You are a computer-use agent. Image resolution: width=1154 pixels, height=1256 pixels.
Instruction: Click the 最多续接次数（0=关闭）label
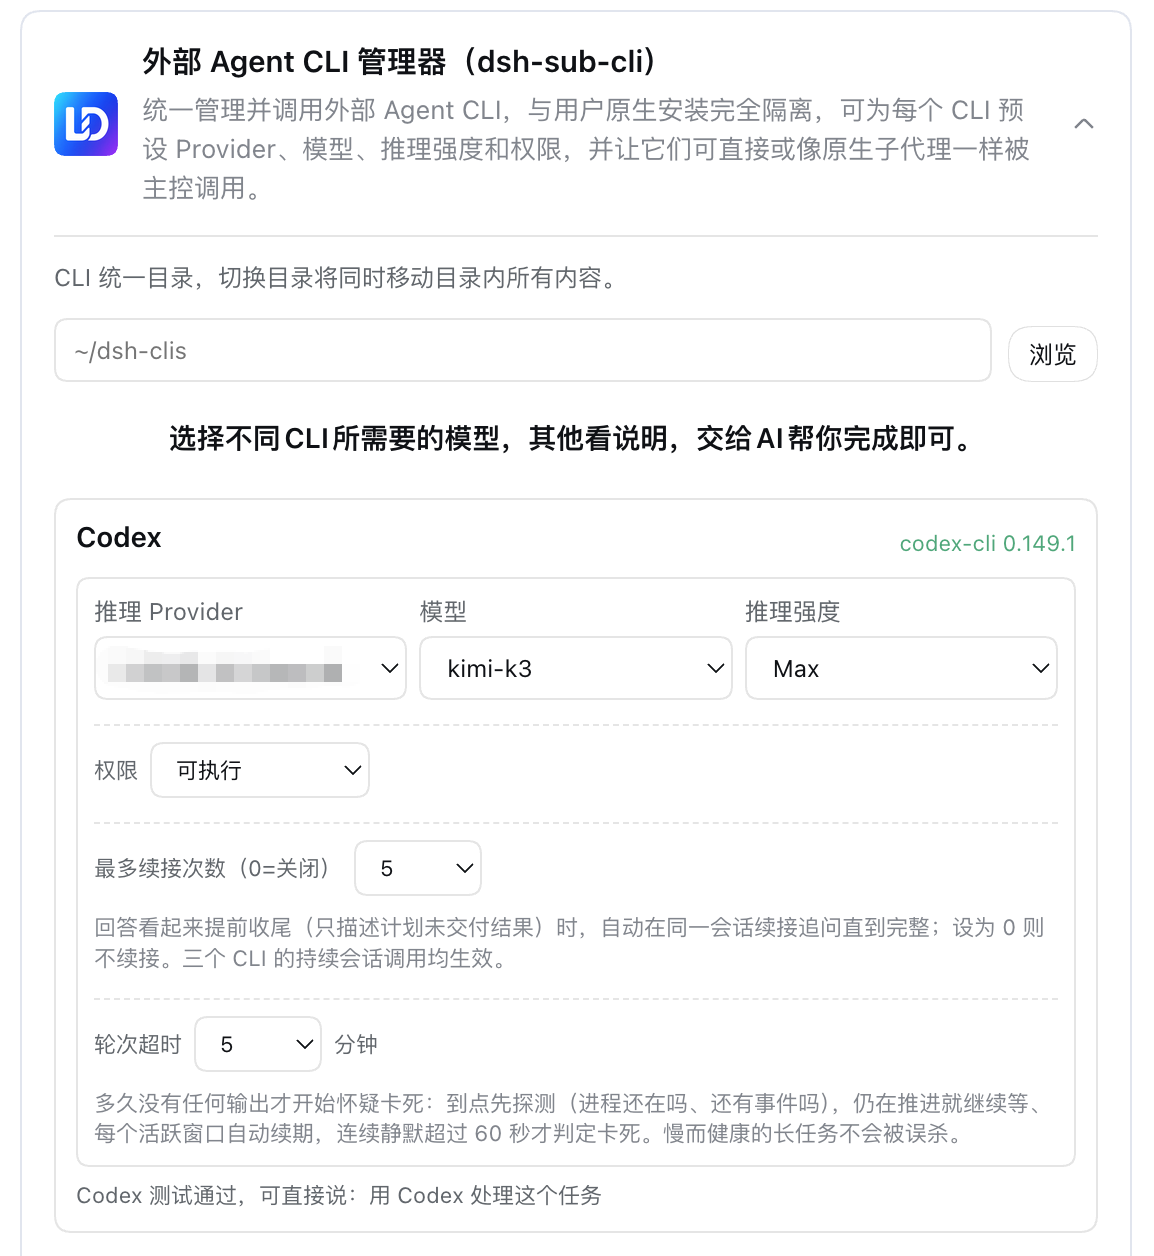[x=212, y=868]
